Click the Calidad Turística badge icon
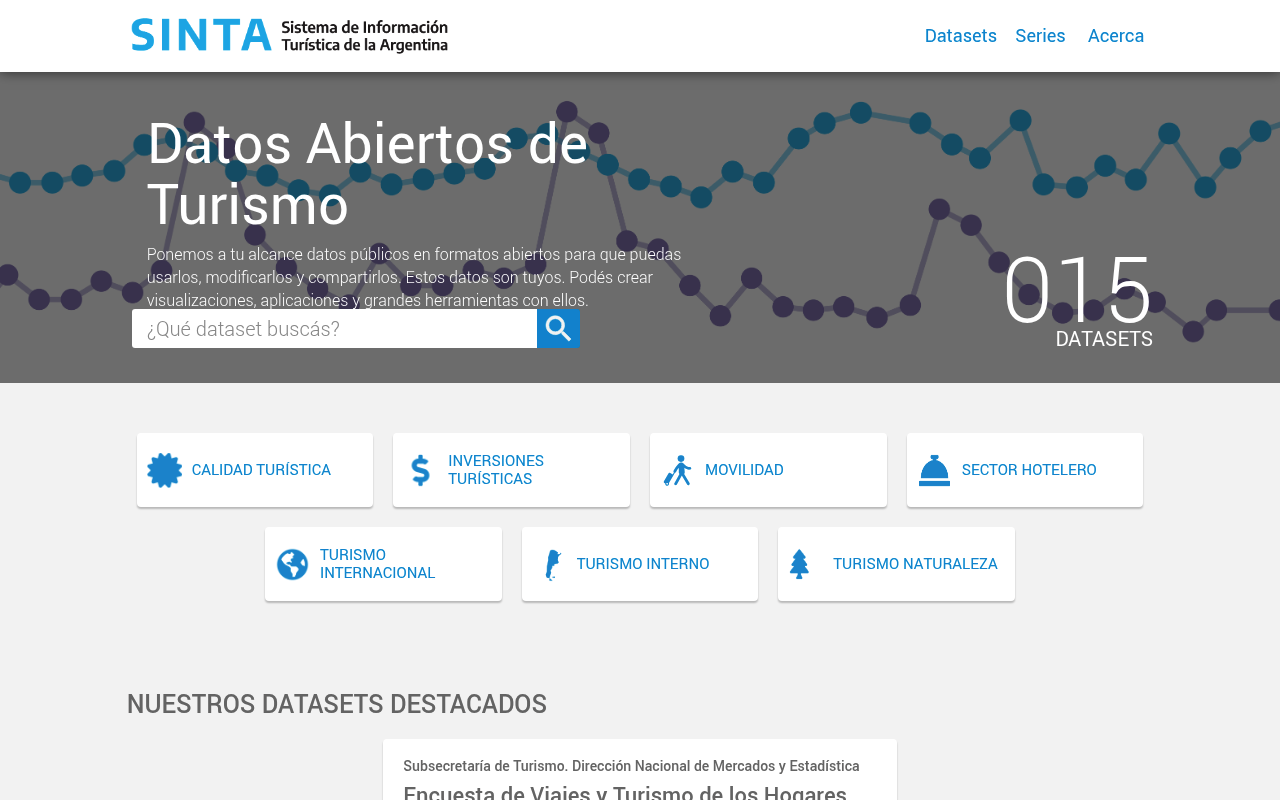This screenshot has height=800, width=1280. 165,470
